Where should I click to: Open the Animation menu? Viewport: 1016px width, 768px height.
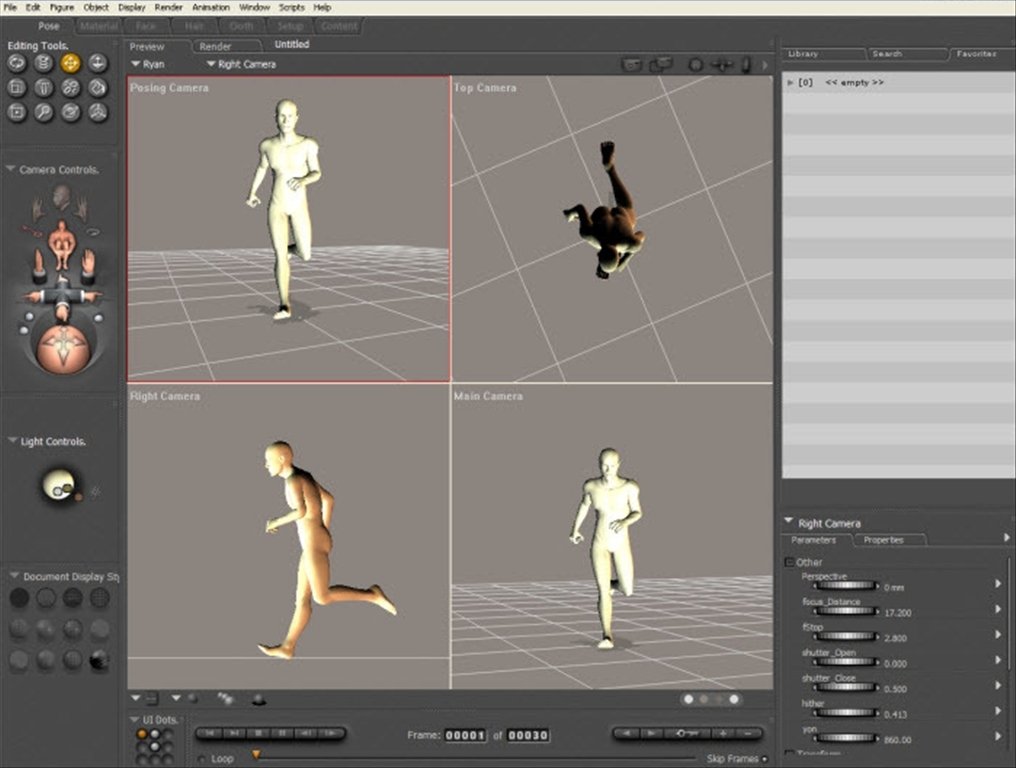pyautogui.click(x=210, y=7)
